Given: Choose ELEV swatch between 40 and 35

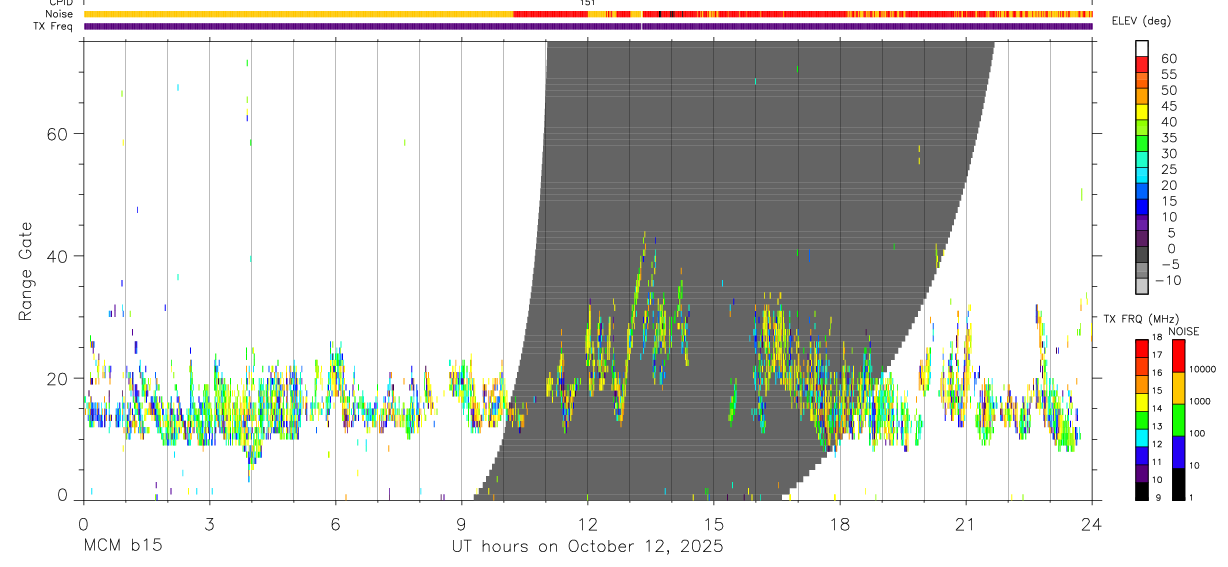Looking at the screenshot, I should click(x=1142, y=128).
